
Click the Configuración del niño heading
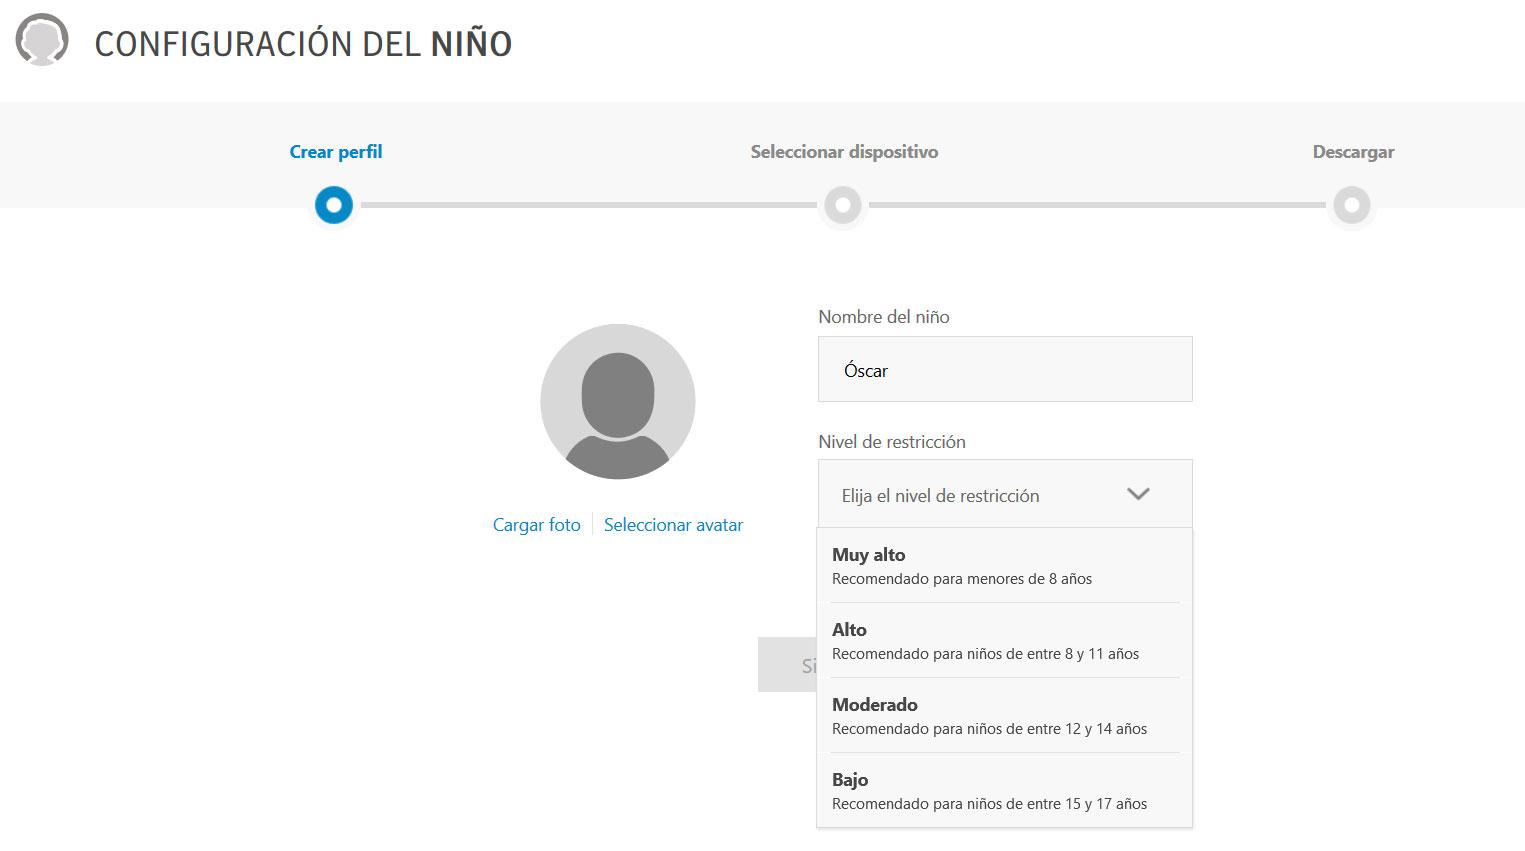pos(303,43)
